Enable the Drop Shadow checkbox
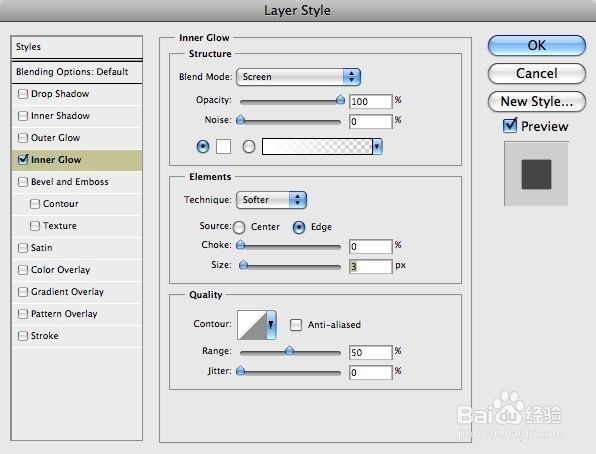Viewport: 596px width, 454px height. coord(23,94)
